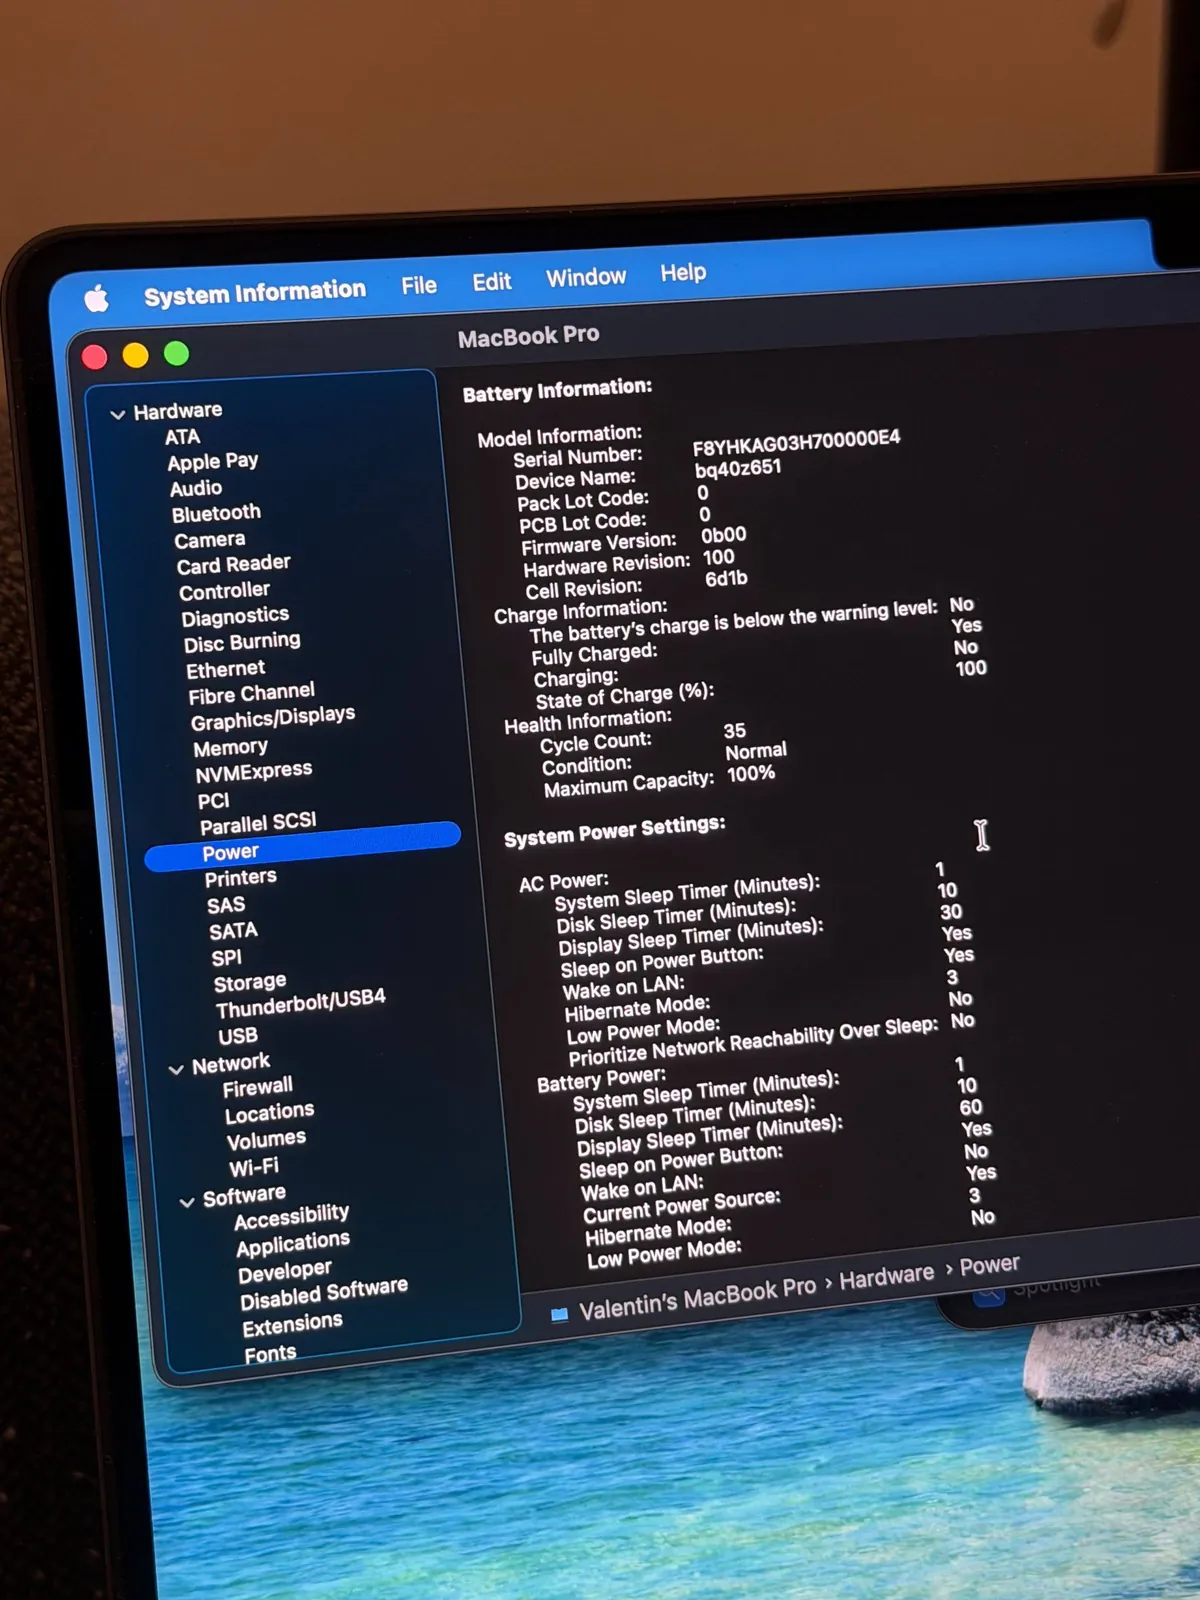Open the System Information menu
Screen dimensions: 1200x1600
click(x=255, y=292)
